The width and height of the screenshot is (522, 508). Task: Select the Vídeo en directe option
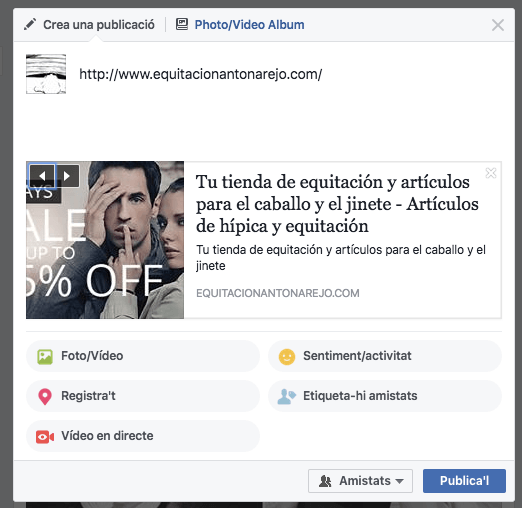point(143,436)
